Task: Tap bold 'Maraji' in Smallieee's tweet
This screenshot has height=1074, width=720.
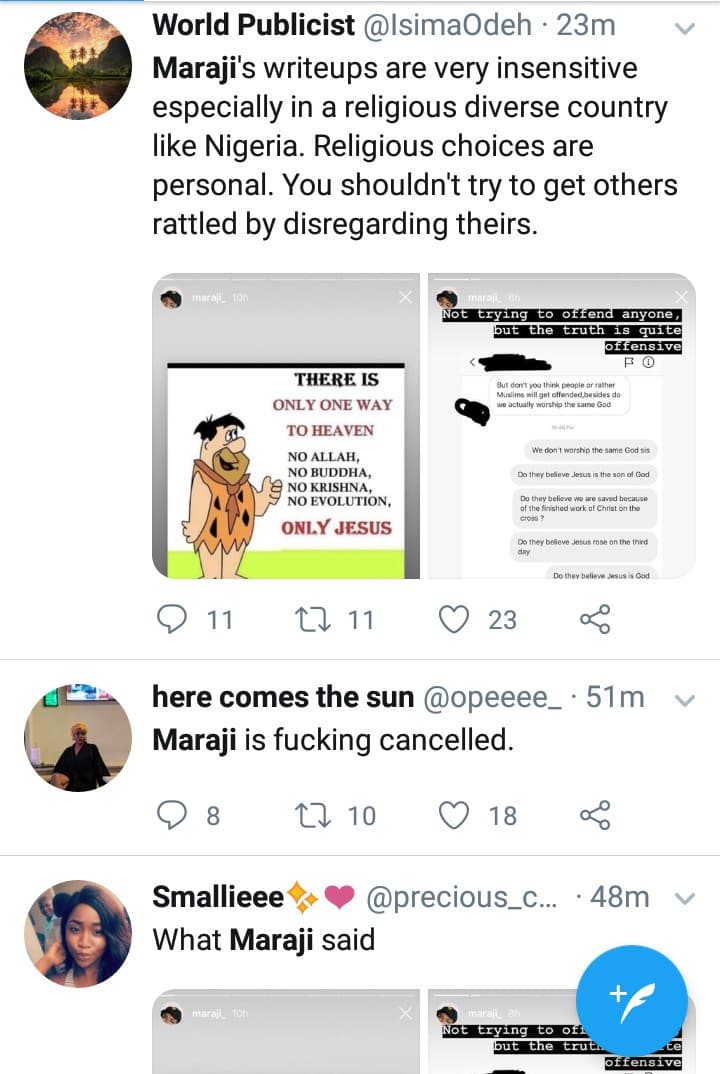Action: click(x=267, y=940)
